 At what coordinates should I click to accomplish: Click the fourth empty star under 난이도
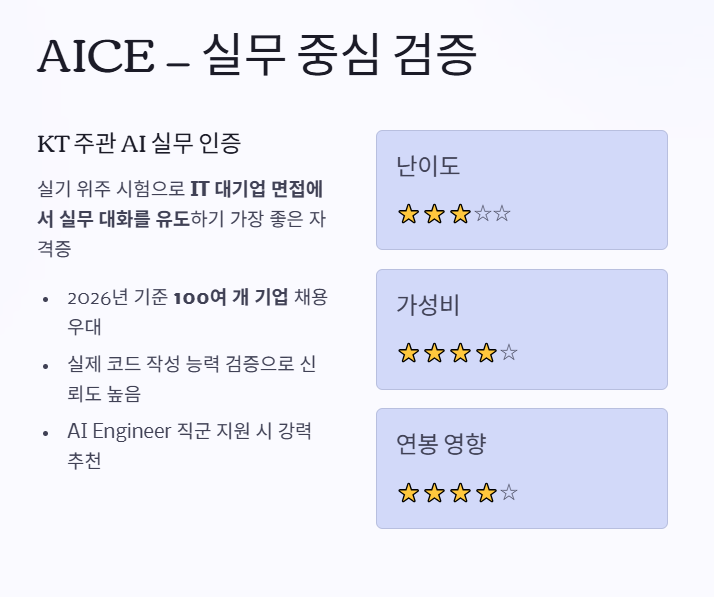tap(483, 213)
